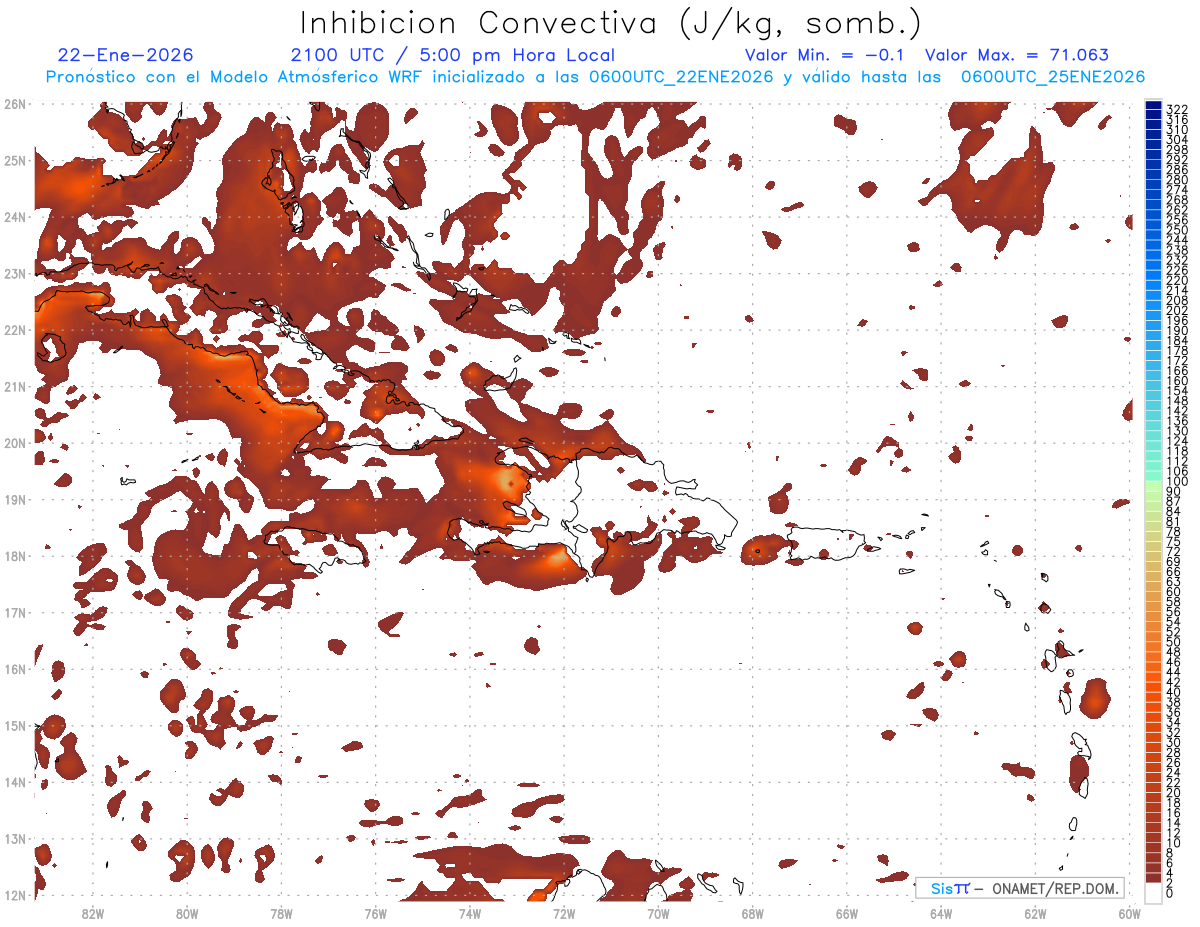Click the '80W' longitude label

click(187, 913)
